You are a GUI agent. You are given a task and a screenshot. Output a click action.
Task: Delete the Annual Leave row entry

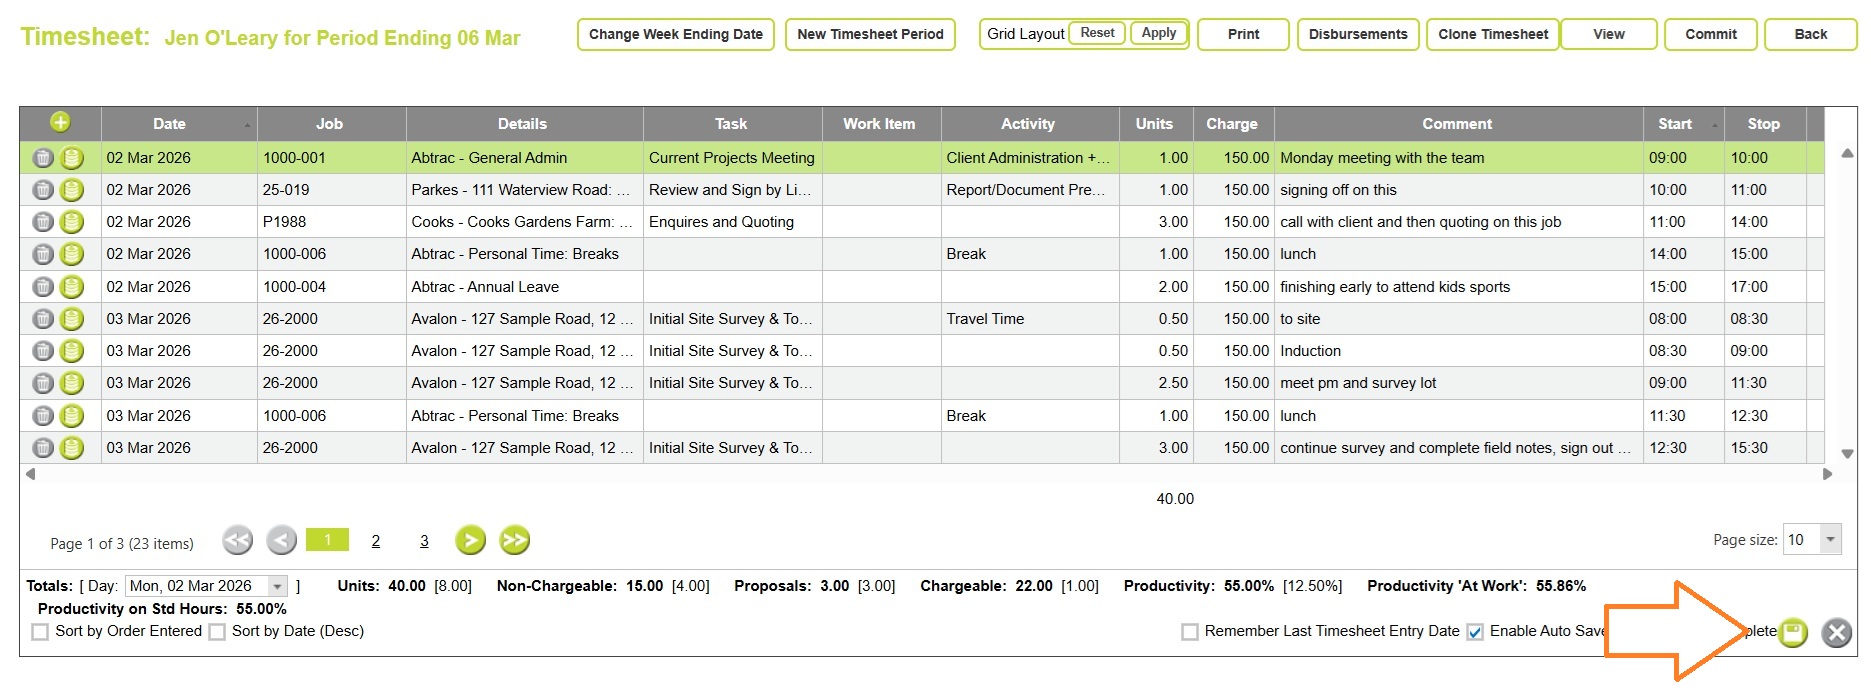43,287
